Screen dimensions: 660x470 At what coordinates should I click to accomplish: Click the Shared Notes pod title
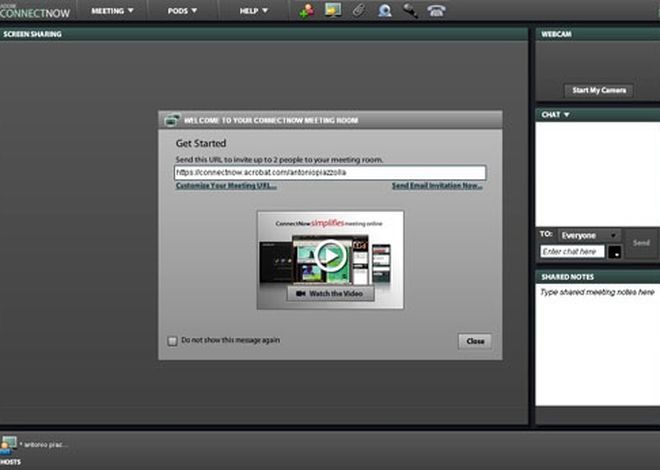point(567,277)
